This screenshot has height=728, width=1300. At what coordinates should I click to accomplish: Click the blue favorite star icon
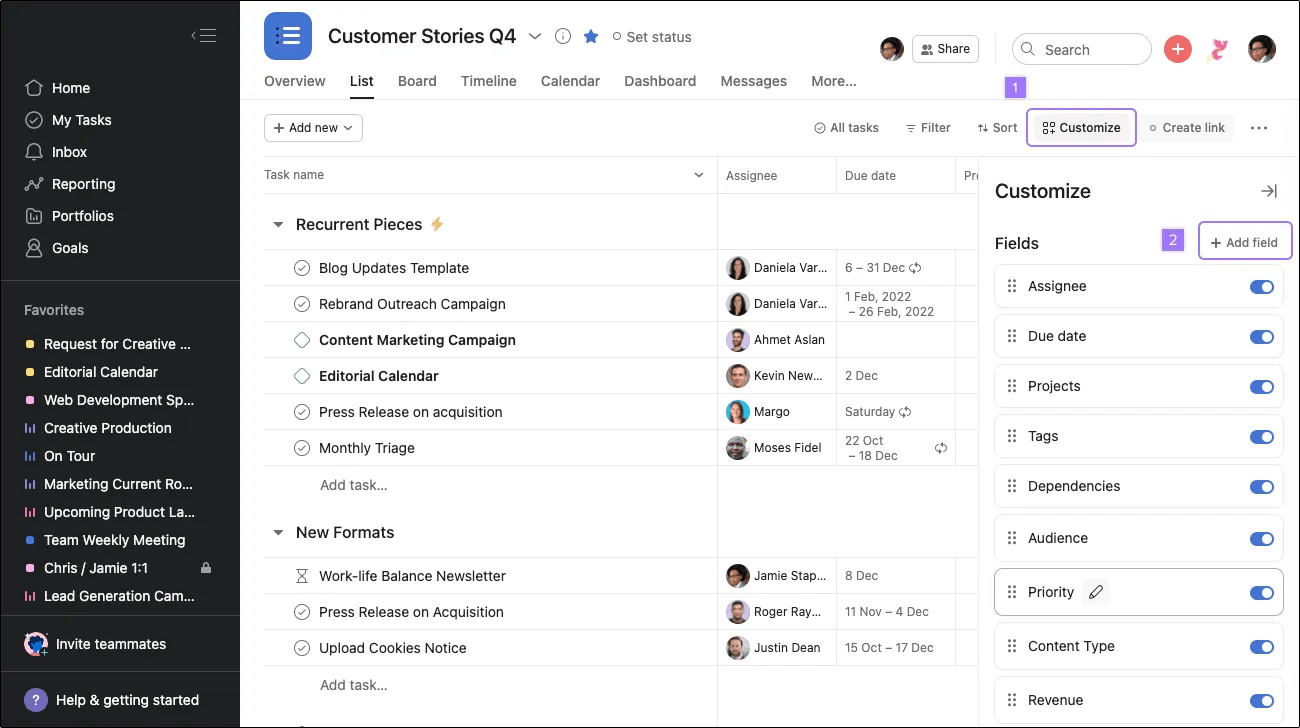(x=591, y=37)
